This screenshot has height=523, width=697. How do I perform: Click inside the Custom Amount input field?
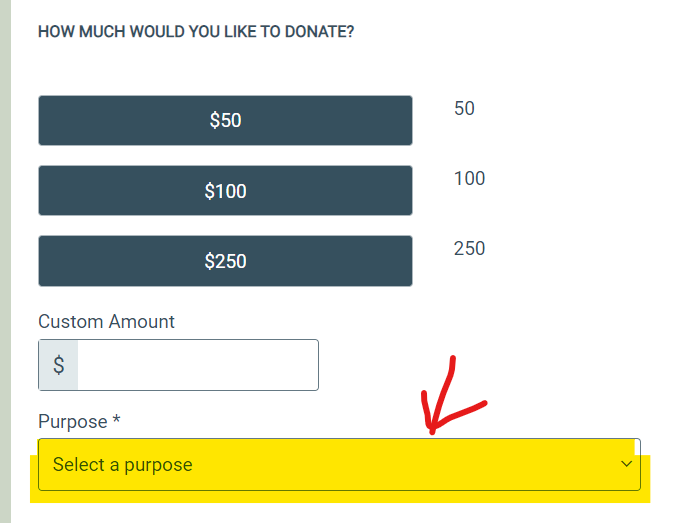point(197,365)
